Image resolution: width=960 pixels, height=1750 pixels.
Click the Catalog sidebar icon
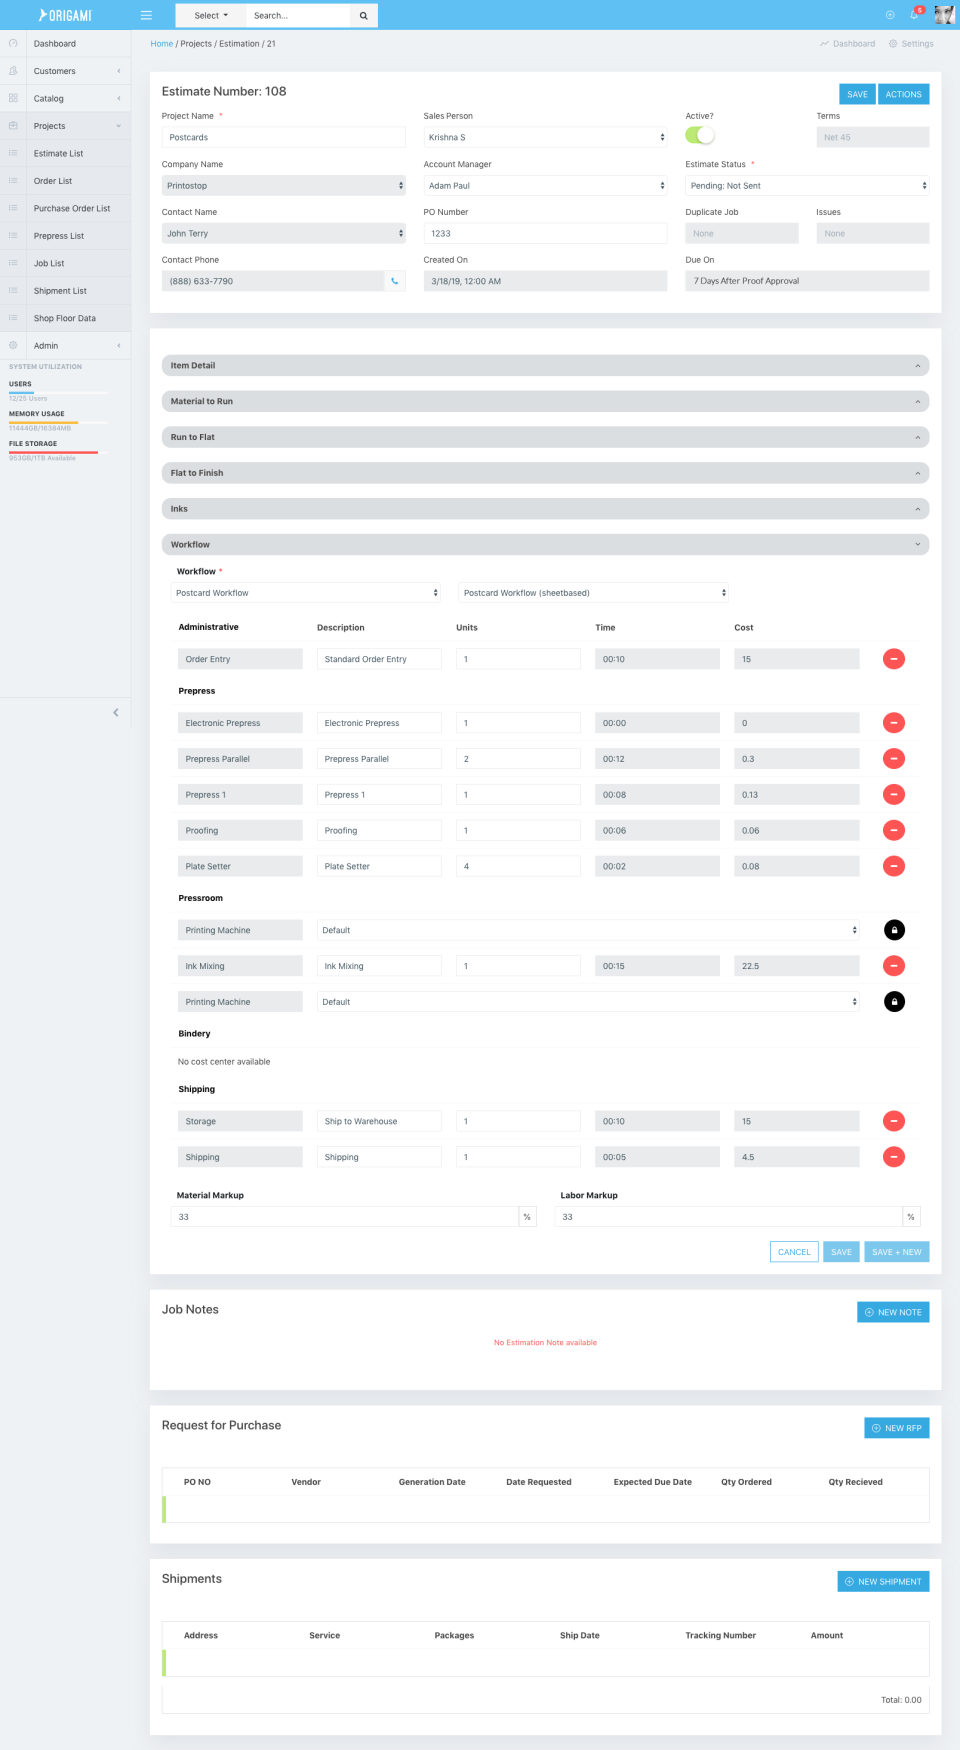[13, 98]
